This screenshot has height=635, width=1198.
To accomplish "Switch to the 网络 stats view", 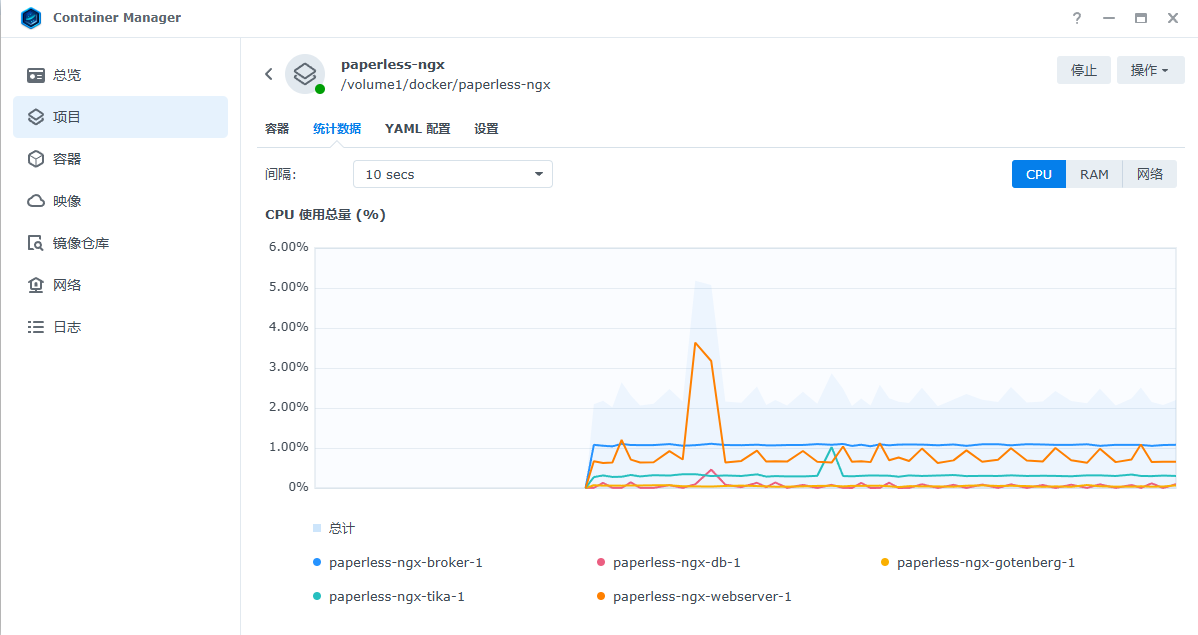I will (1150, 174).
